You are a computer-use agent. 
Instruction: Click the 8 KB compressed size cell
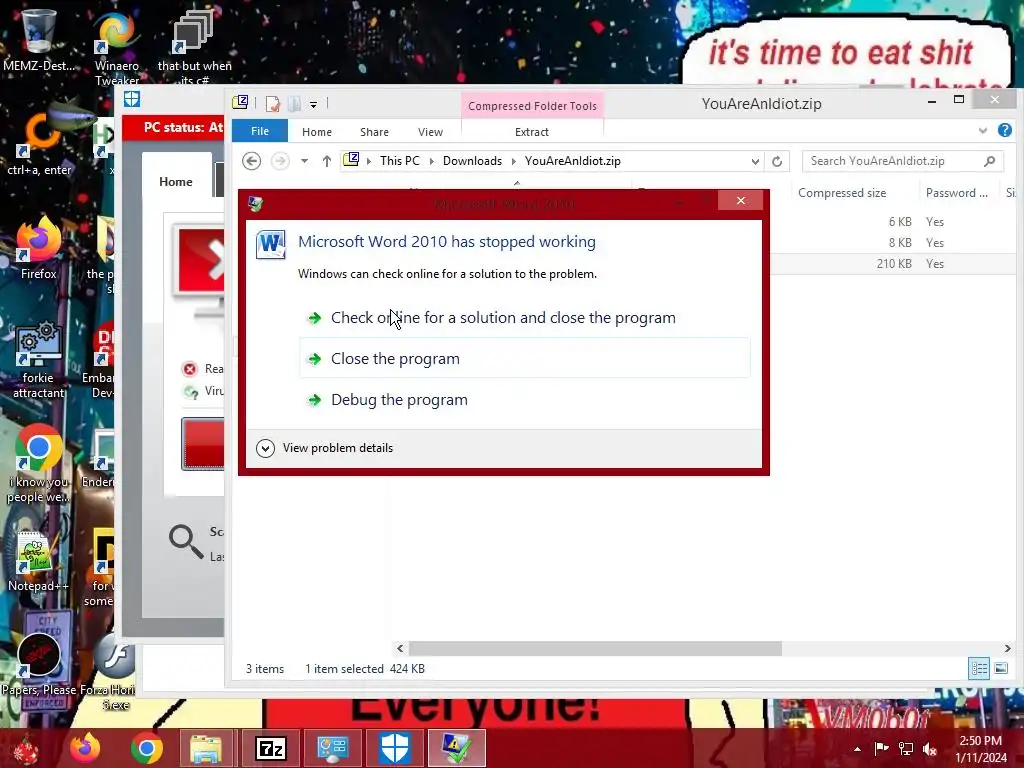(x=899, y=243)
